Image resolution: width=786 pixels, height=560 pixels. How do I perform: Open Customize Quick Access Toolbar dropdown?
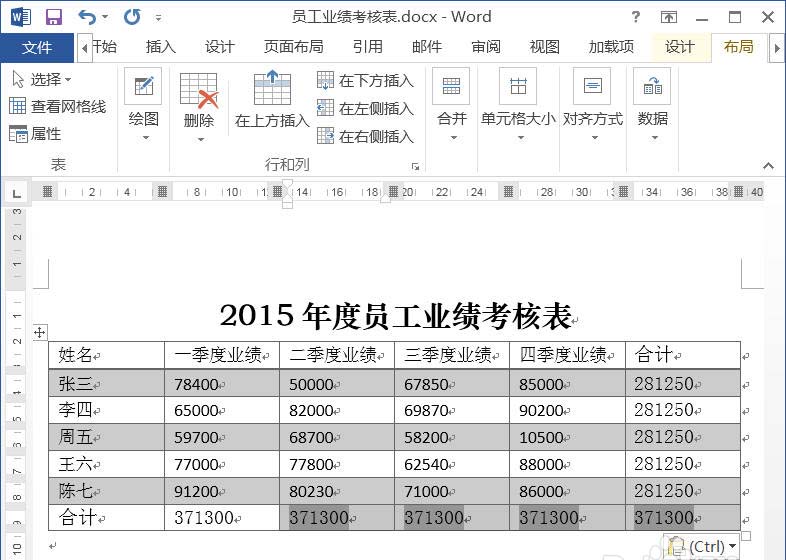coord(158,18)
